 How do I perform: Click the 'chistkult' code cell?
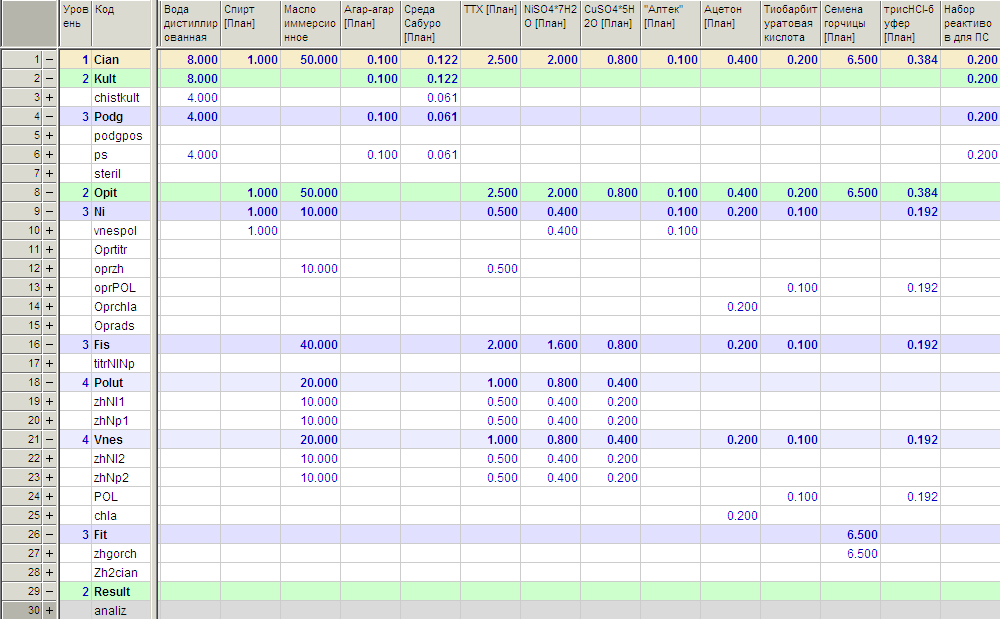pos(121,98)
